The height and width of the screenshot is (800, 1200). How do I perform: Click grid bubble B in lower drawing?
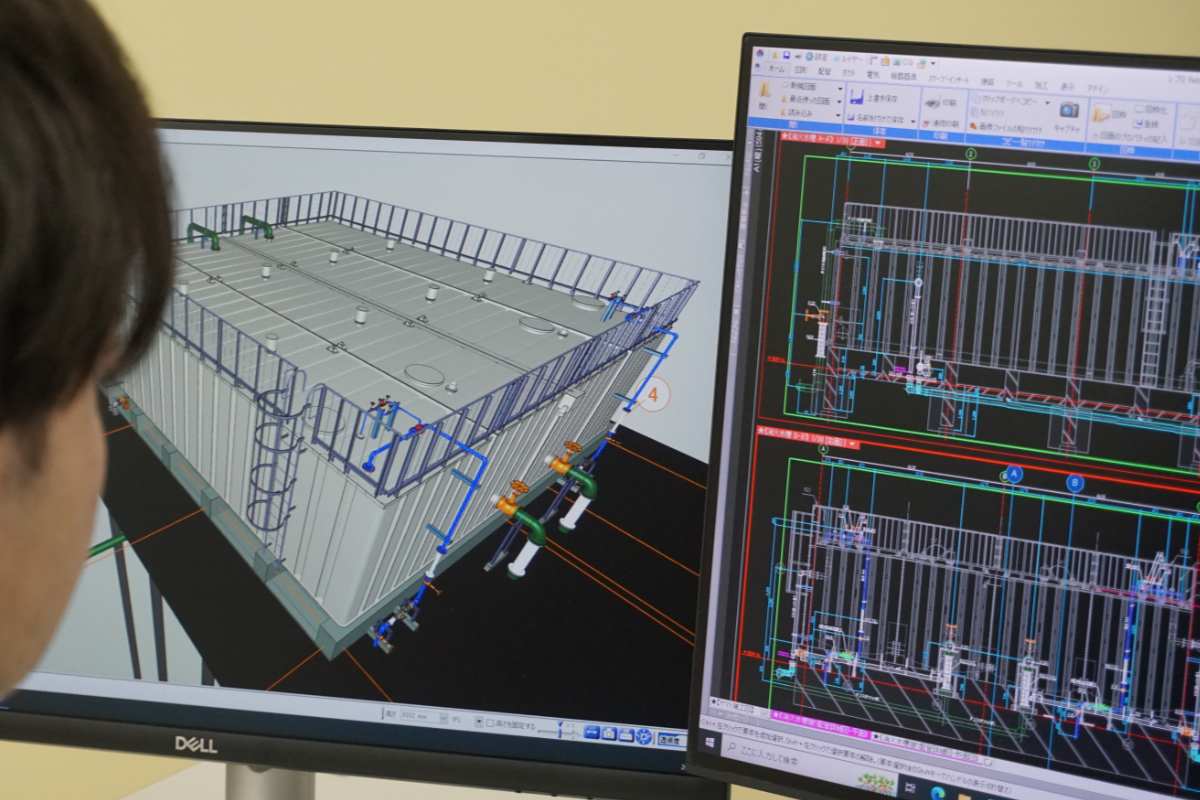pos(1075,484)
